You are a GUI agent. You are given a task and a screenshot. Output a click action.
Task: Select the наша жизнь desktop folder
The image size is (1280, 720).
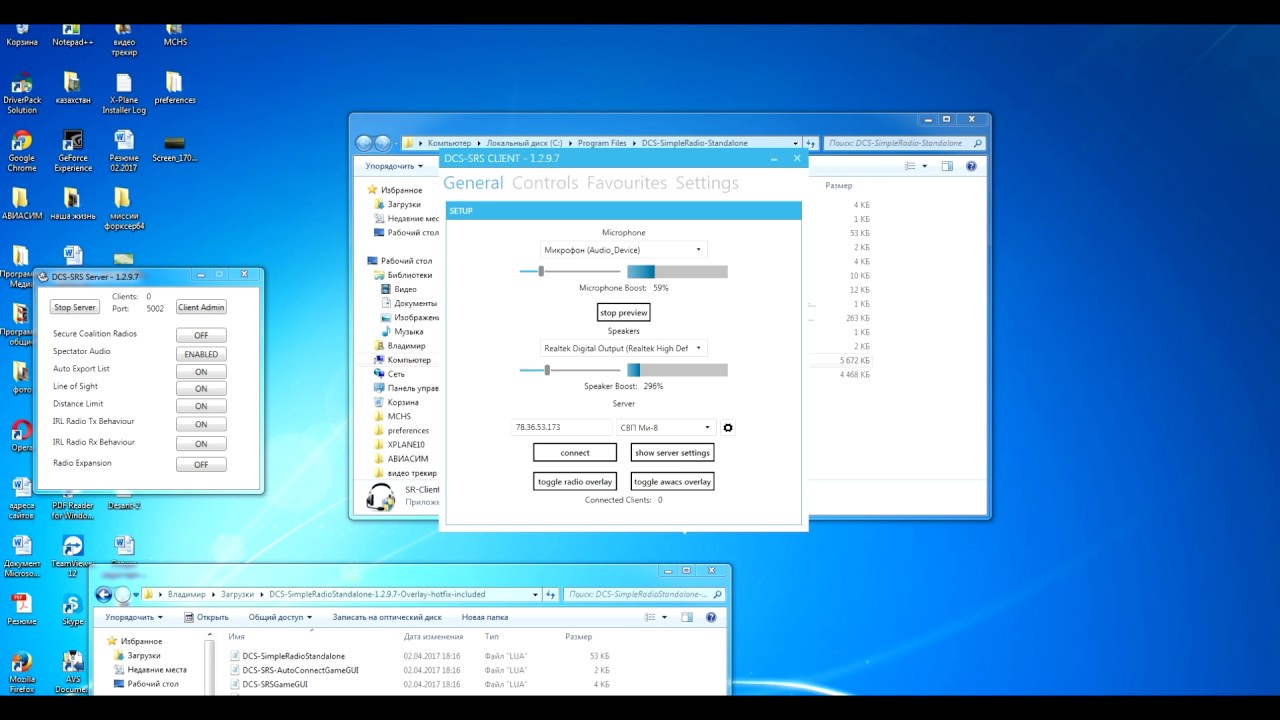tap(72, 204)
